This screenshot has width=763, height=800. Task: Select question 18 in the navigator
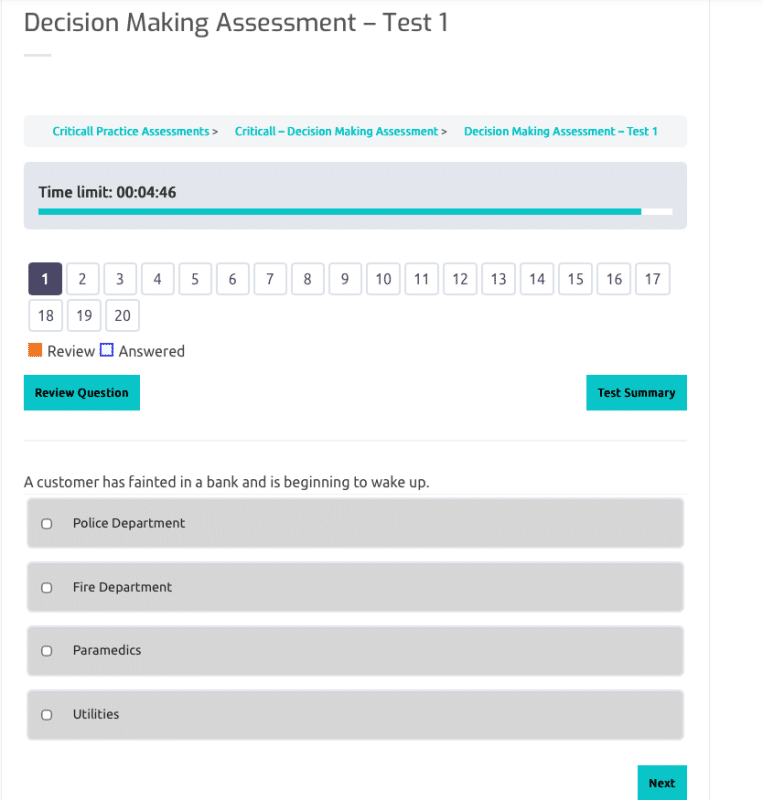tap(45, 316)
